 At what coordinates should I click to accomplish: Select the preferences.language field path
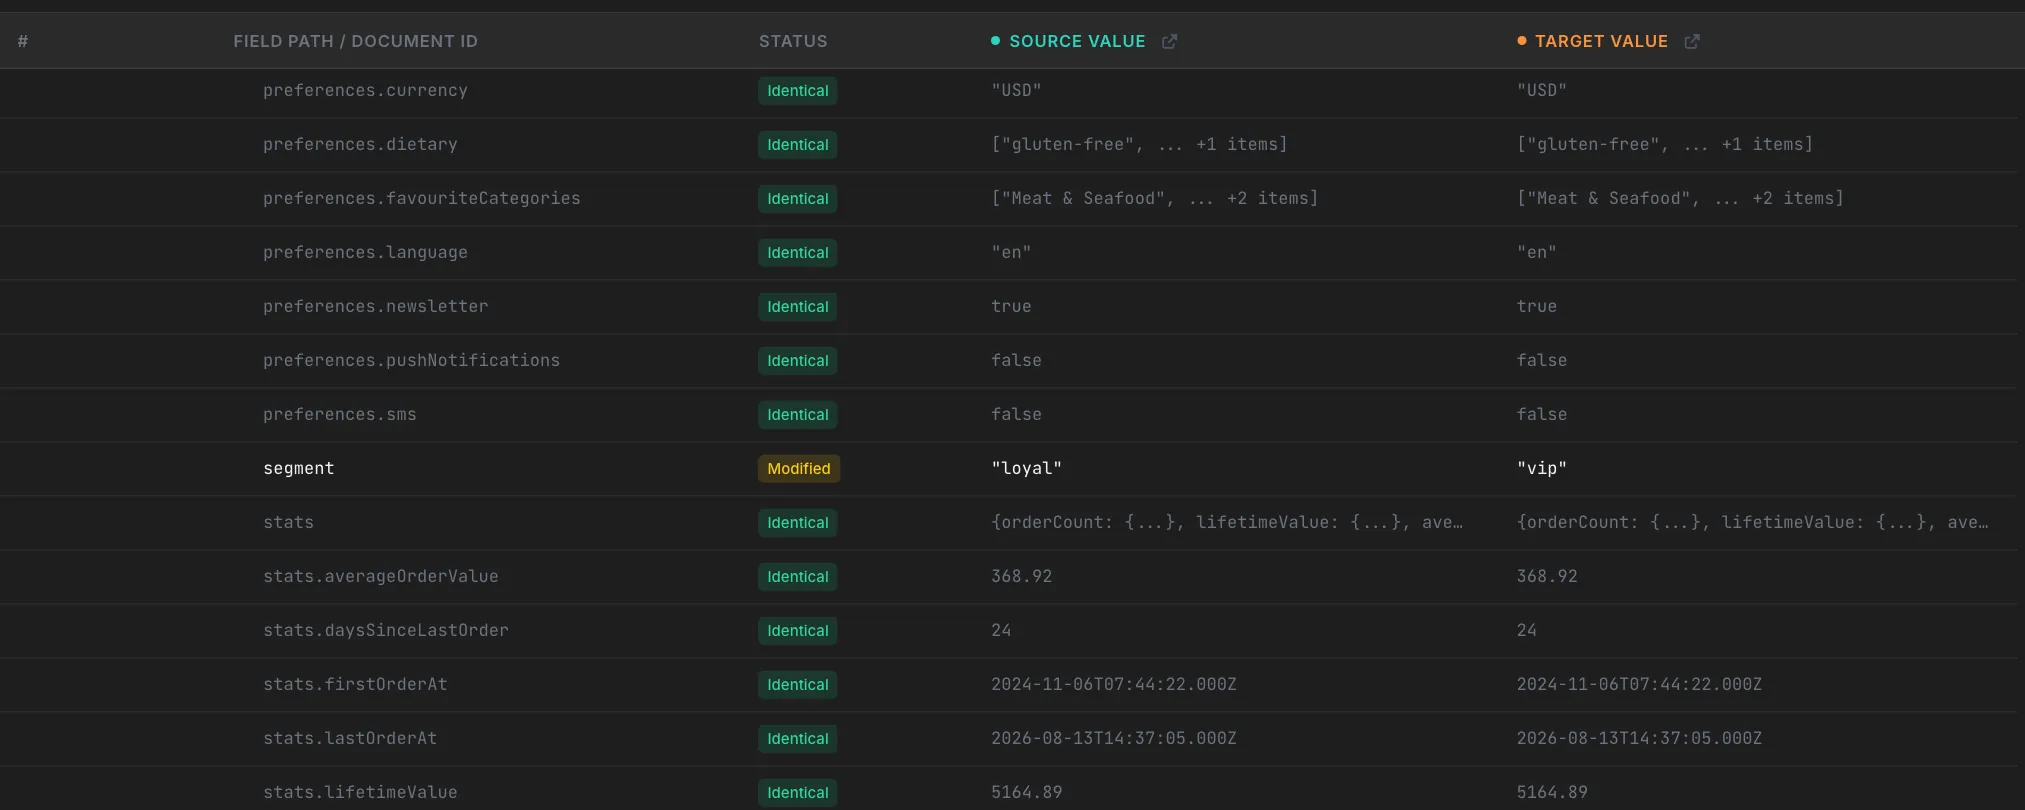pyautogui.click(x=365, y=252)
